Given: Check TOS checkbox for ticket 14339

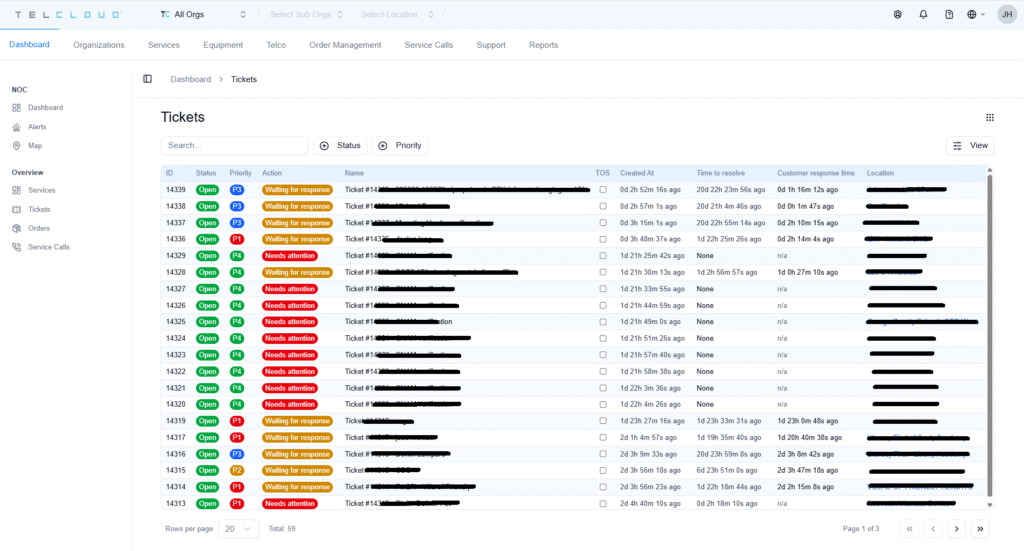Looking at the screenshot, I should pyautogui.click(x=602, y=189).
